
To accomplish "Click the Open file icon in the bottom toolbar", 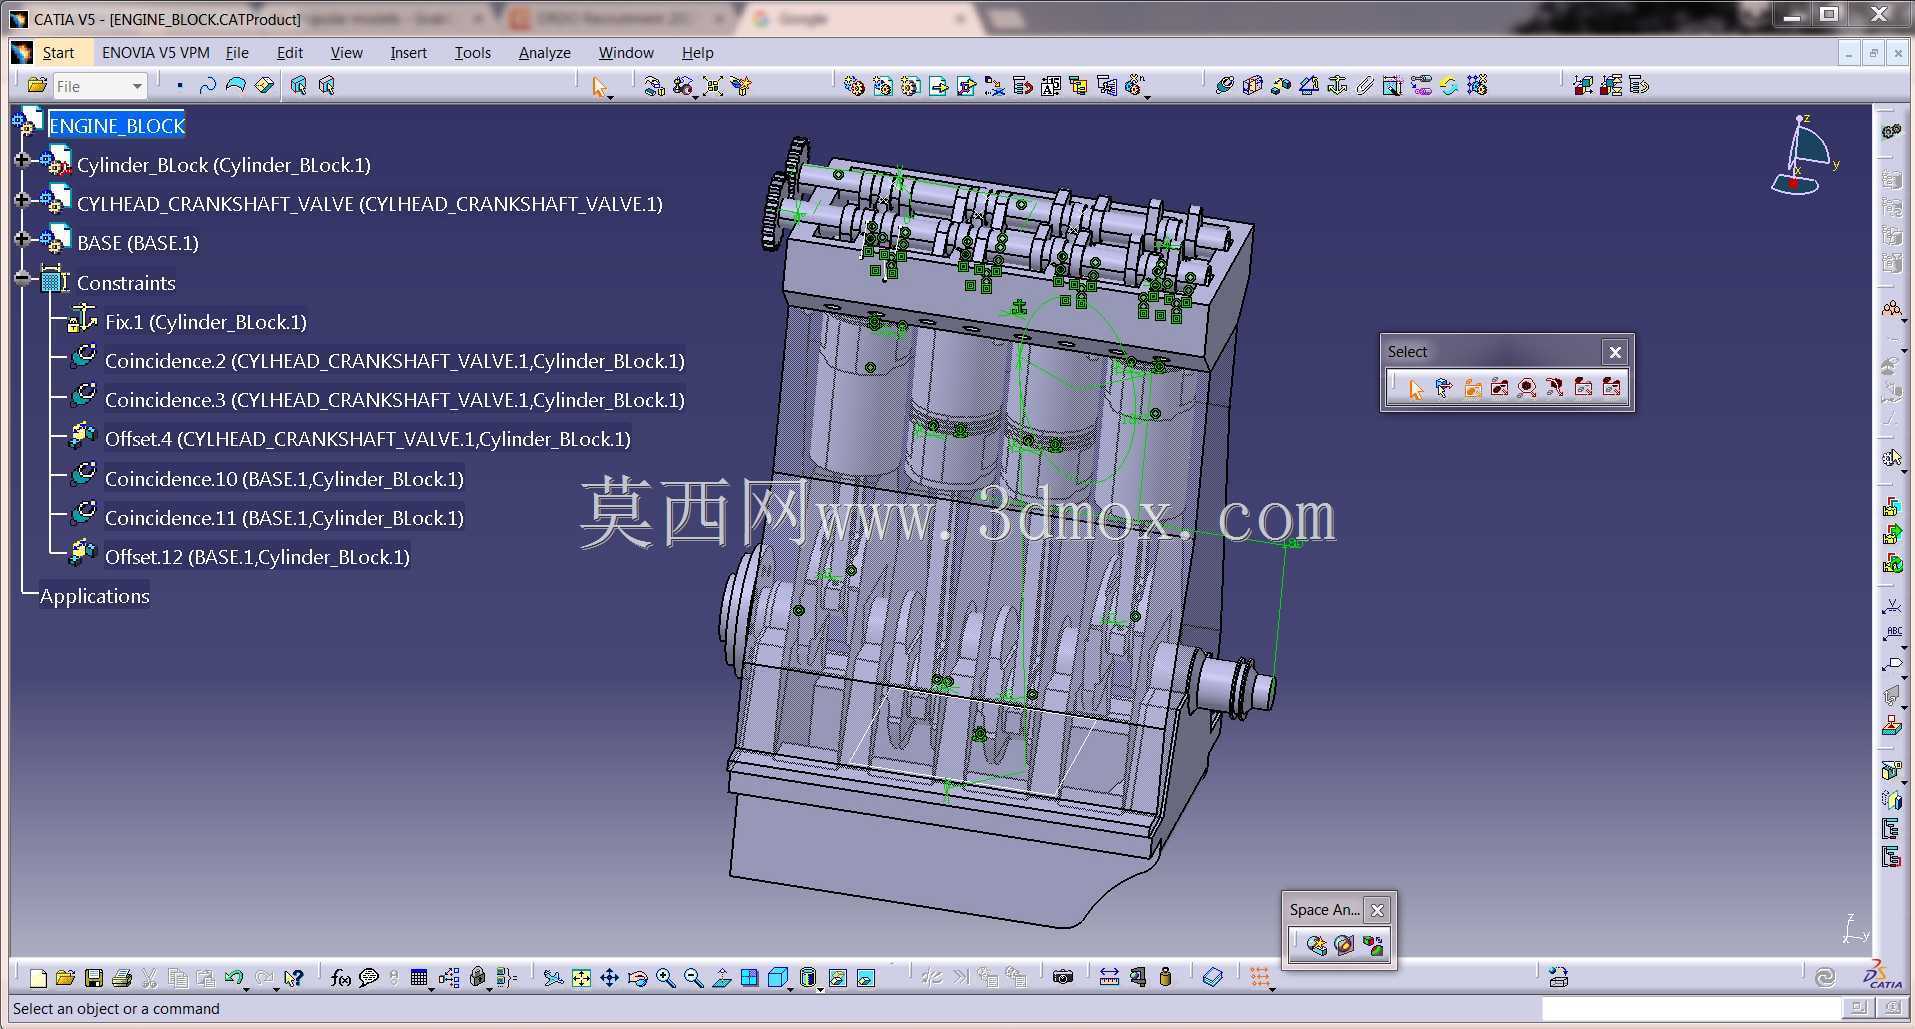I will pos(66,978).
